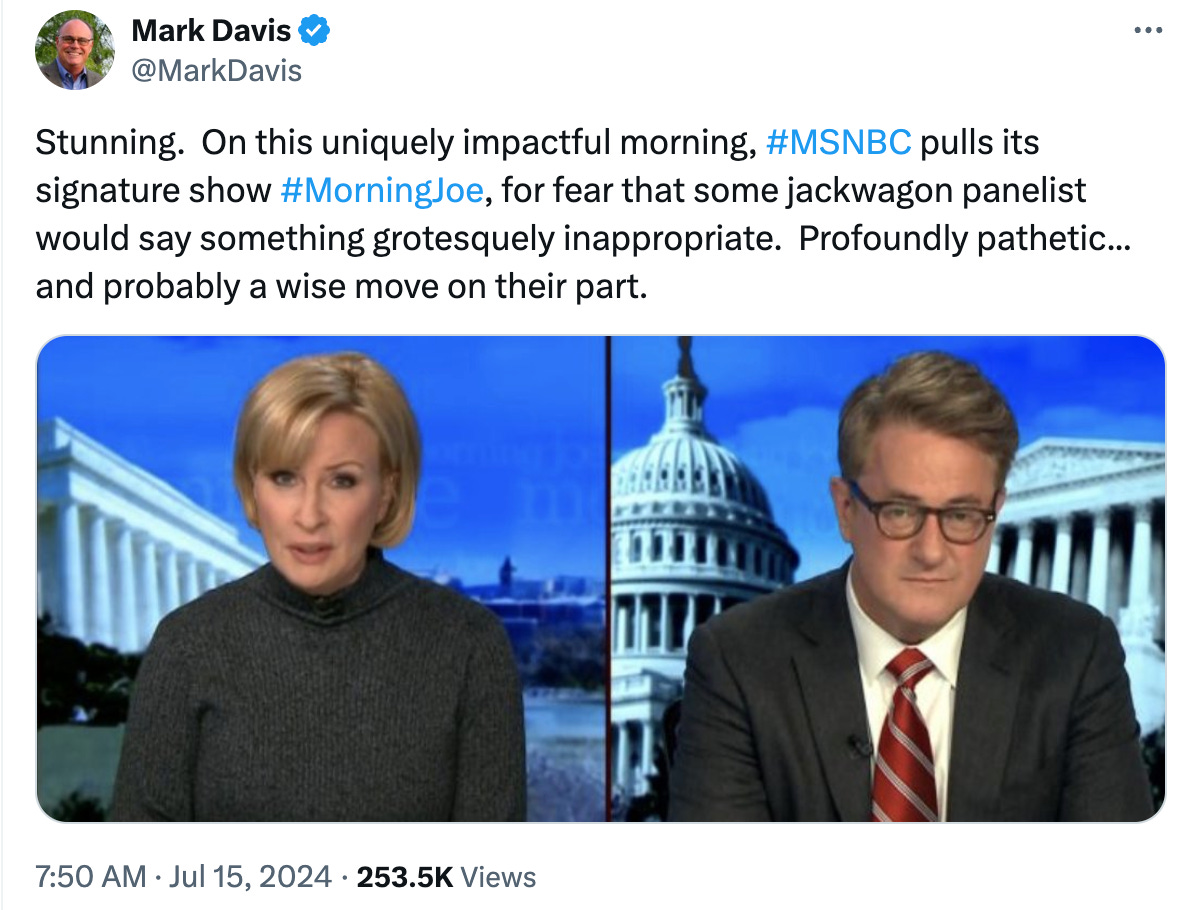Open the #MorningJoe hashtag link
The width and height of the screenshot is (1196, 910).
pos(382,191)
